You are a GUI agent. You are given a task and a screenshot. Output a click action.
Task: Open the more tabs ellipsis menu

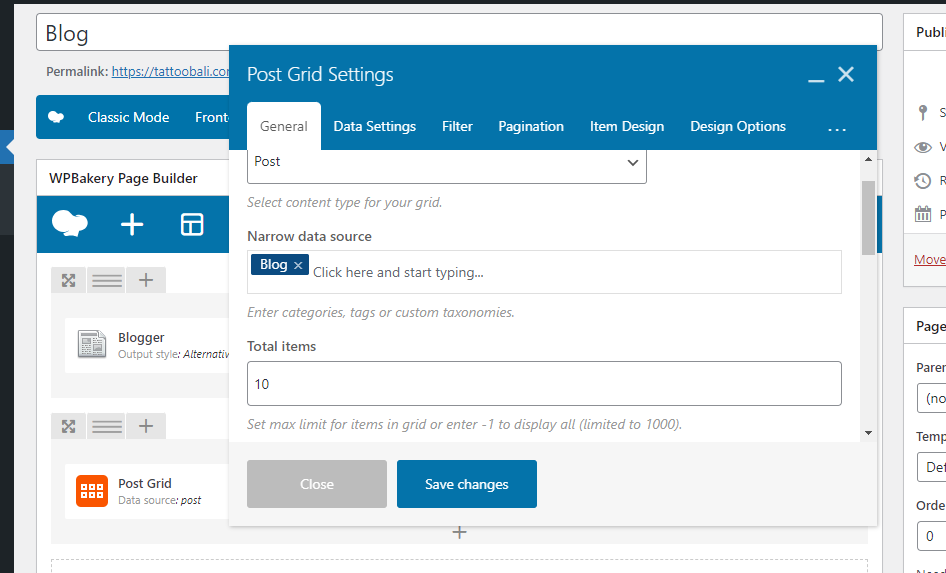pyautogui.click(x=837, y=128)
